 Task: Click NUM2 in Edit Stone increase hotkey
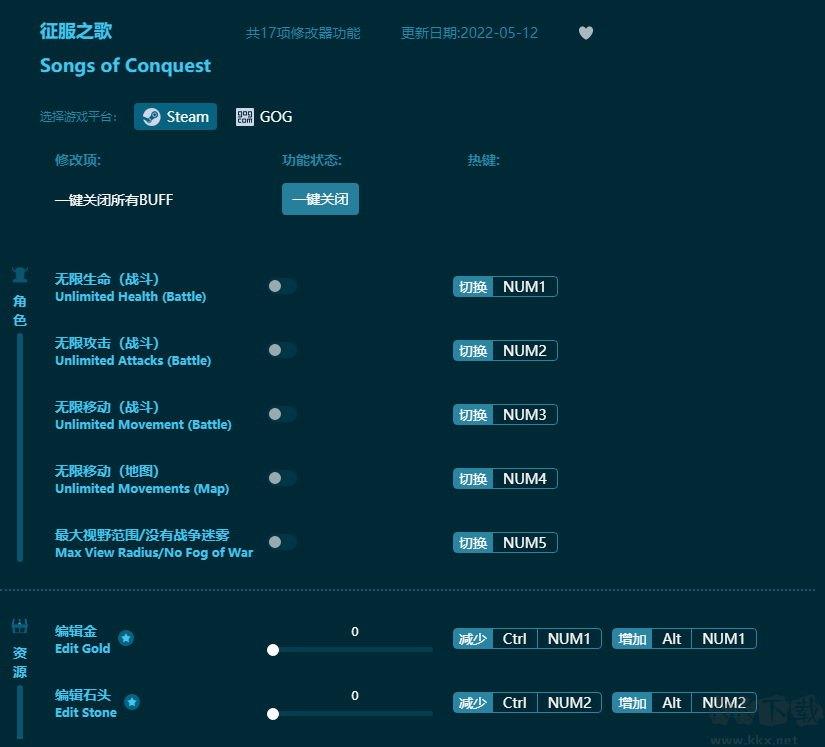(x=723, y=703)
